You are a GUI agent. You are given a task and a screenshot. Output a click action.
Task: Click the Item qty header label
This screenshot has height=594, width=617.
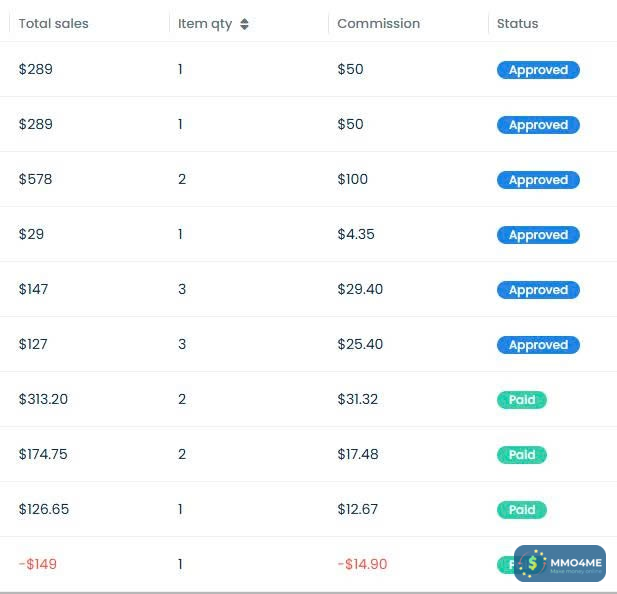click(x=205, y=24)
